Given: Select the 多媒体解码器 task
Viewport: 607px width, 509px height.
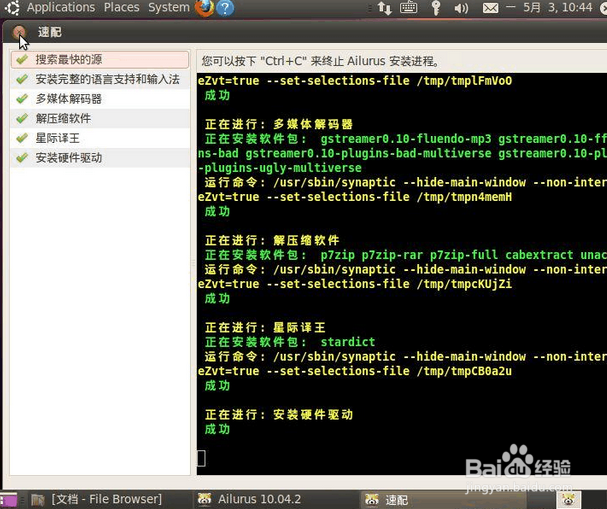Looking at the screenshot, I should (100, 99).
